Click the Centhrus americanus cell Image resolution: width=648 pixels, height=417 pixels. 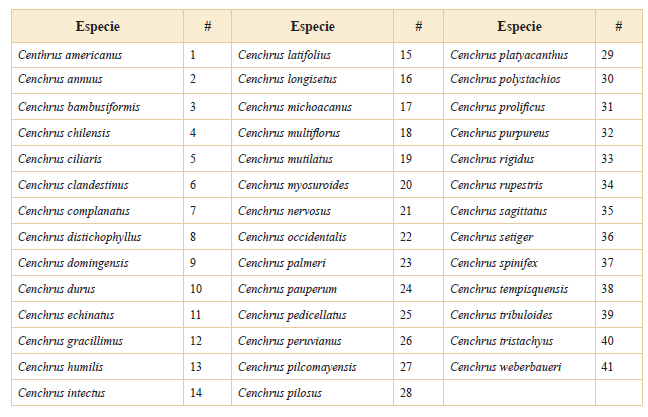(x=98, y=55)
